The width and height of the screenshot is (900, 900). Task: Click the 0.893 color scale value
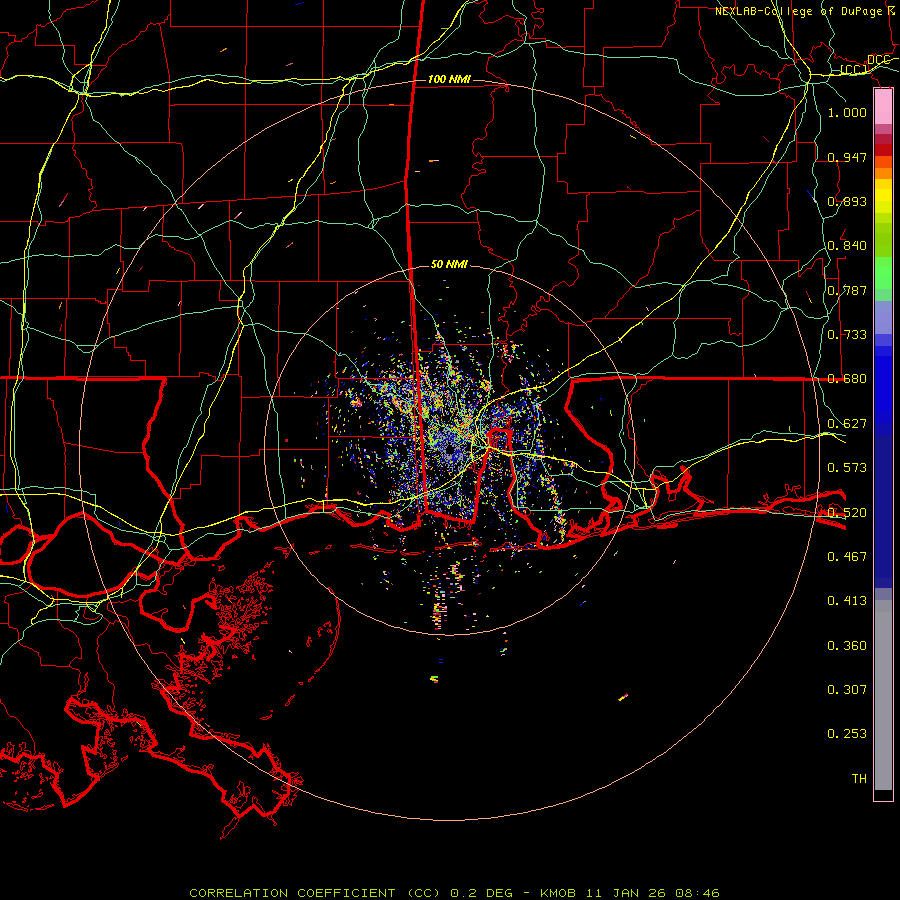pyautogui.click(x=847, y=201)
